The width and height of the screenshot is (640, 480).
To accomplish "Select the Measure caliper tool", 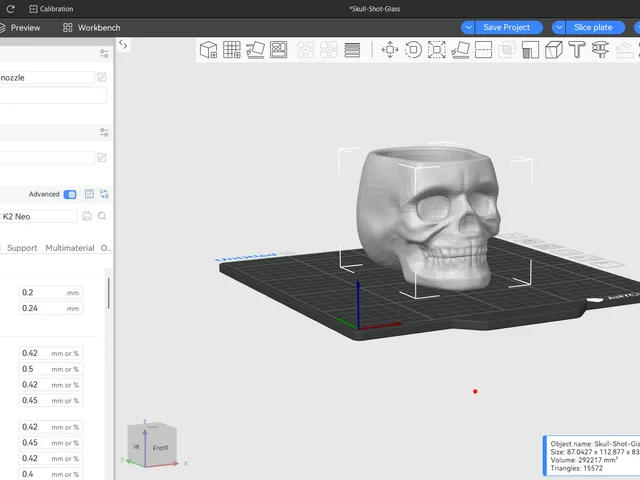I will pos(600,50).
